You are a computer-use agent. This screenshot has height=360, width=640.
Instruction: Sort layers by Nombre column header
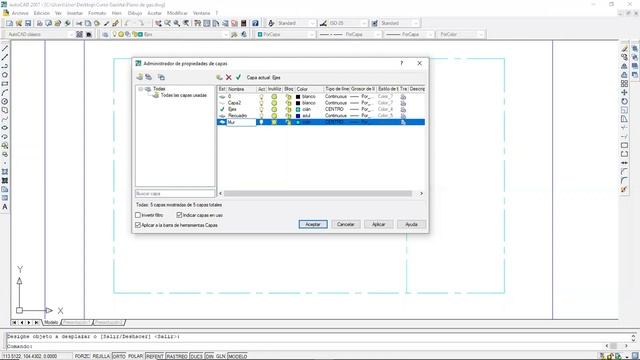(241, 89)
